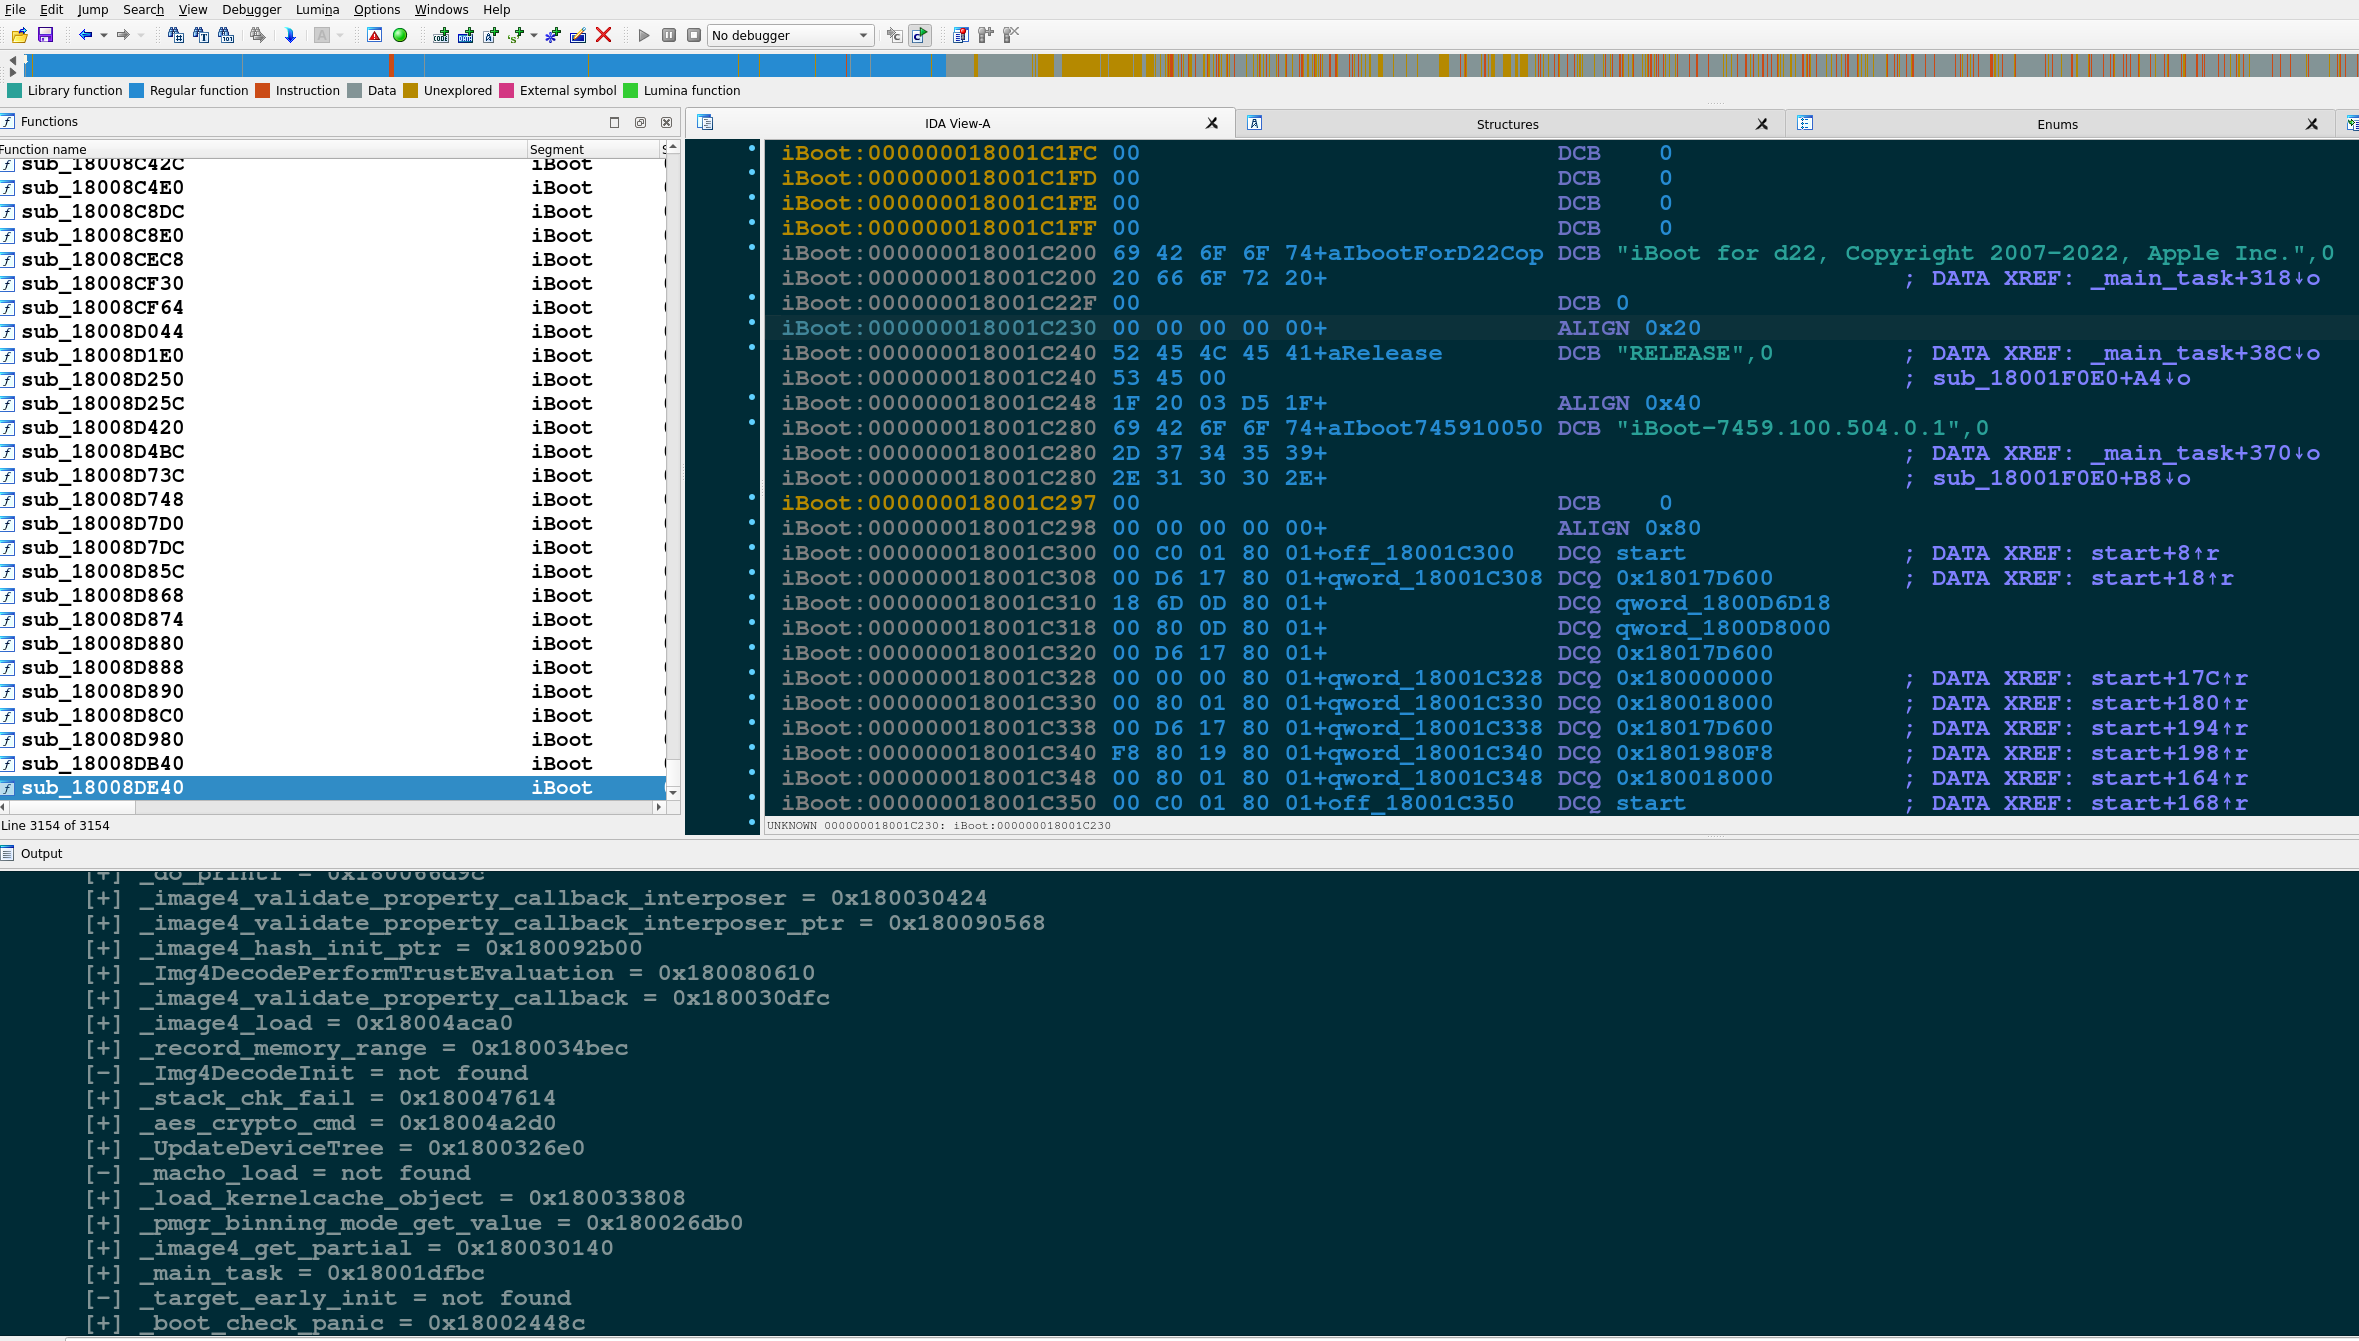Image resolution: width=2359 pixels, height=1341 pixels.
Task: Click the Jump back arrow icon
Action: tap(85, 35)
